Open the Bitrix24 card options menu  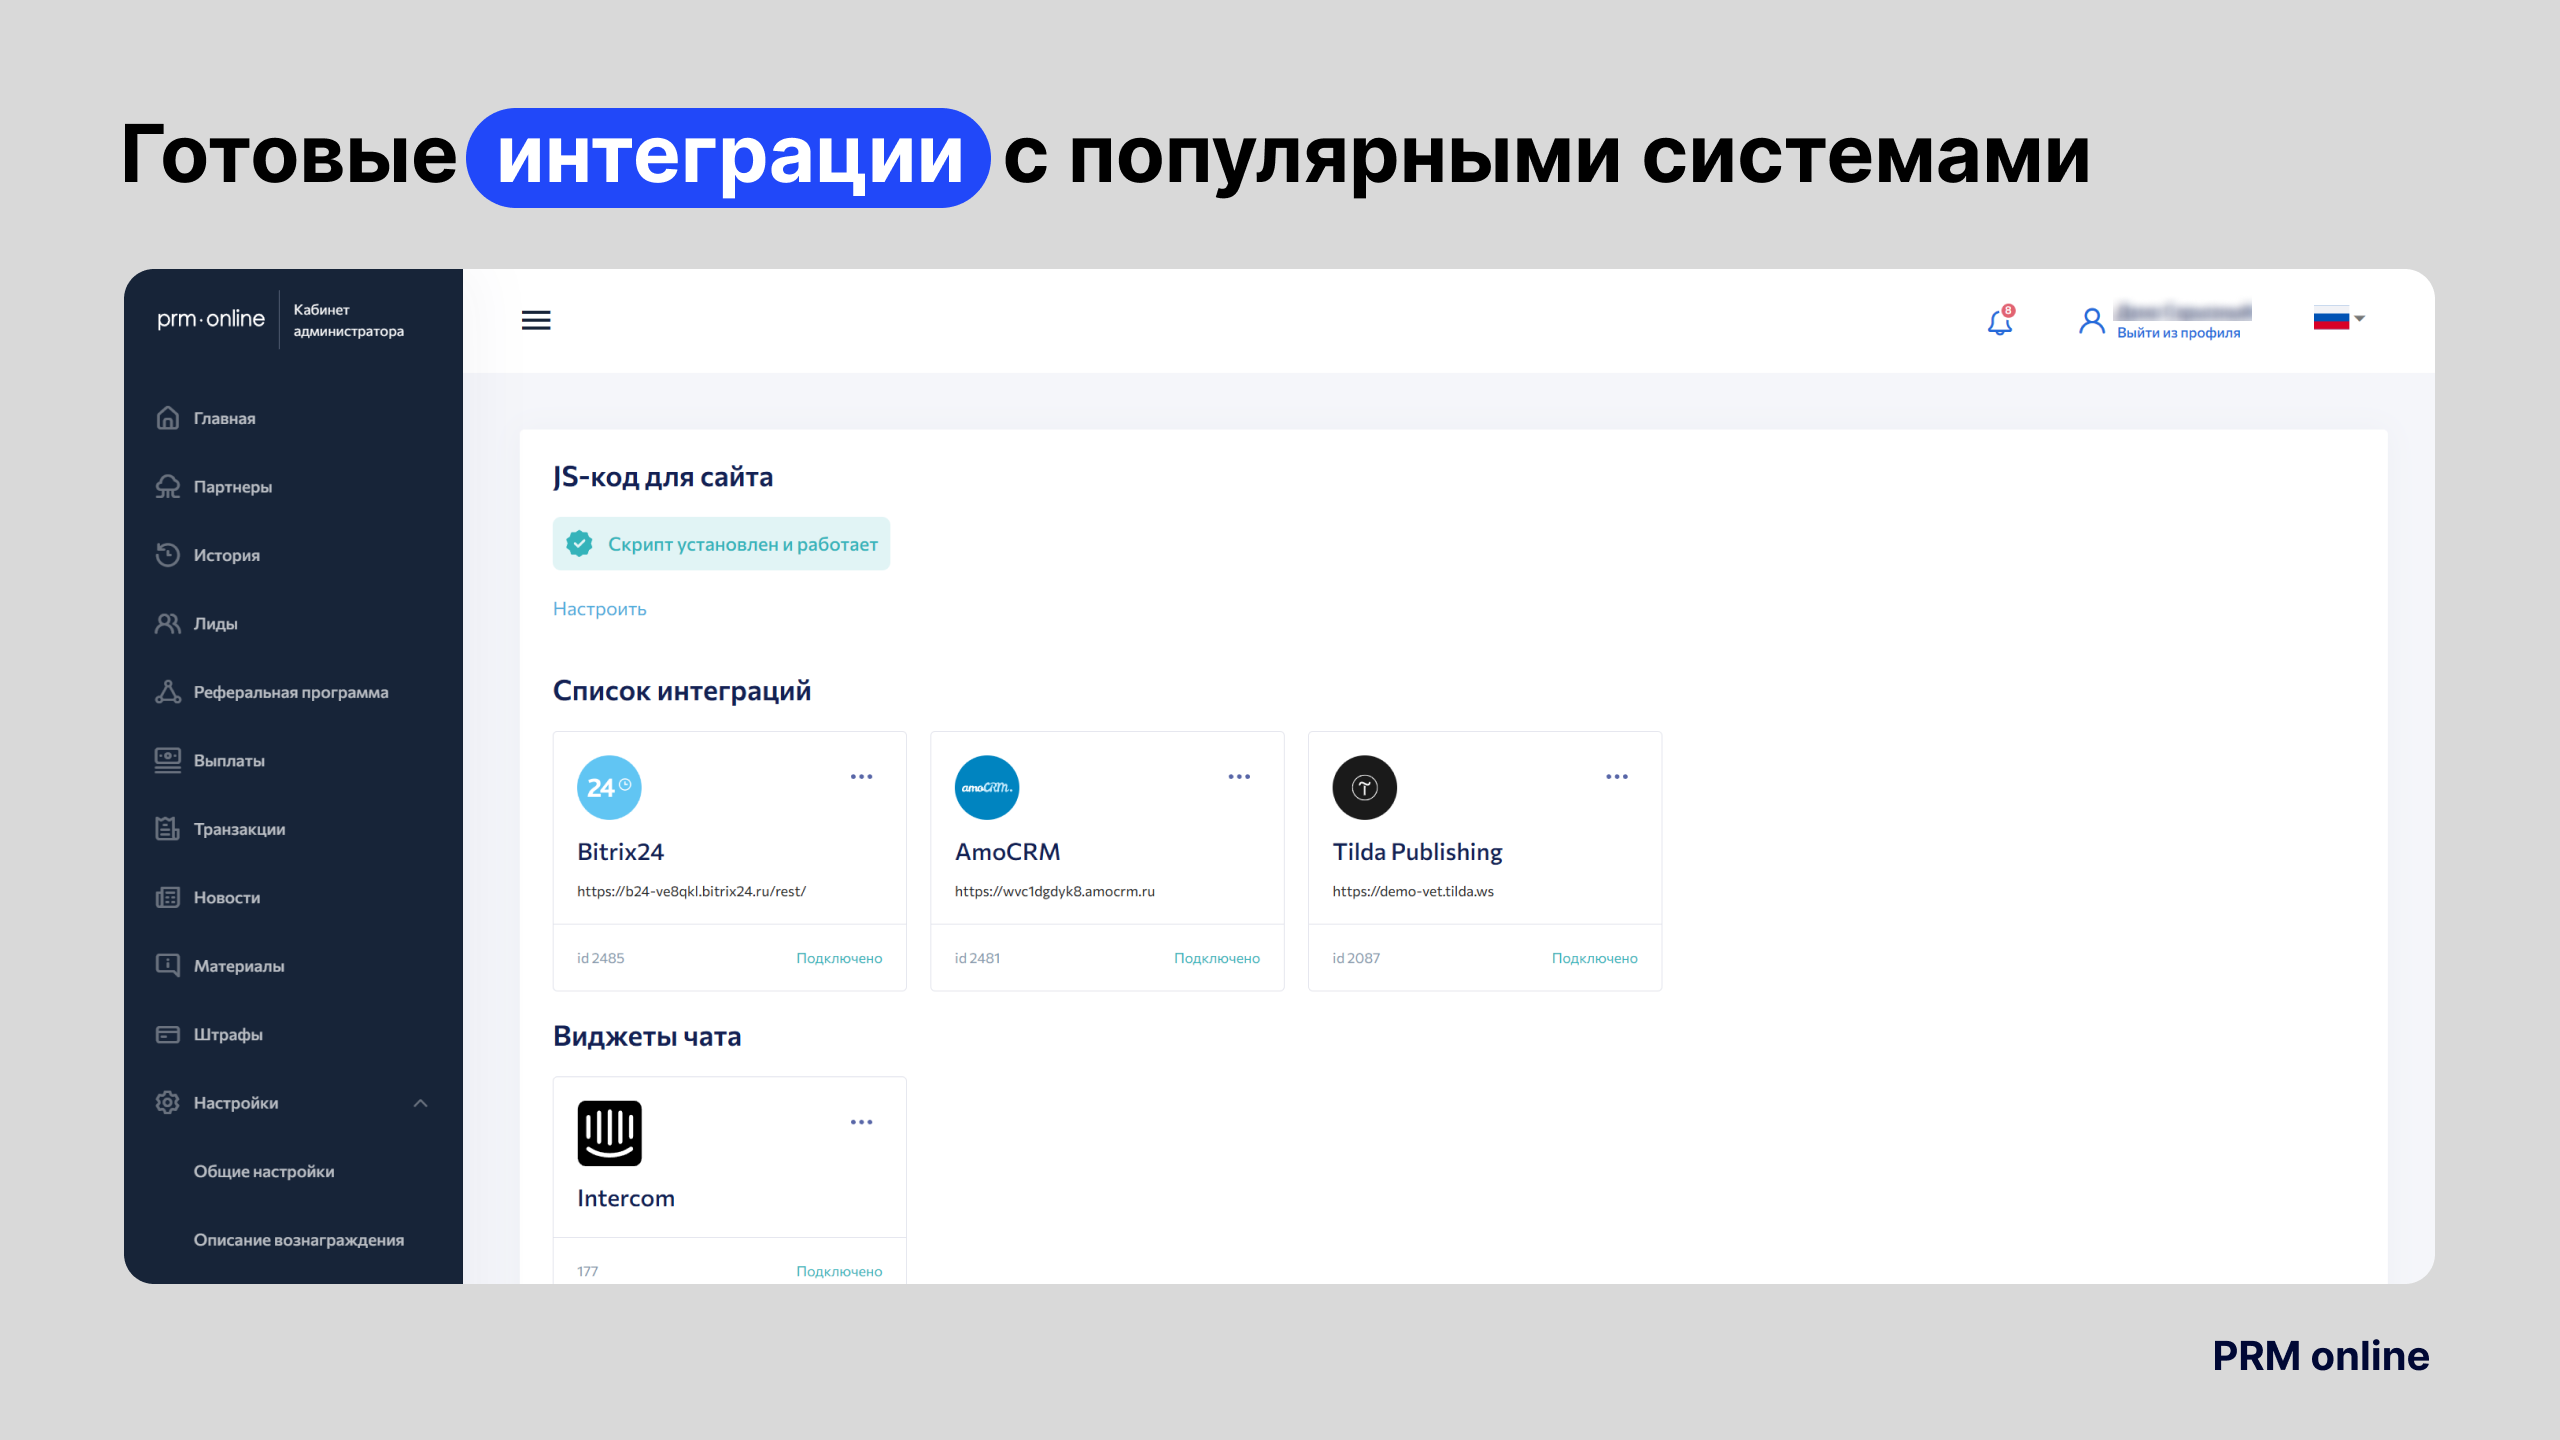(862, 777)
